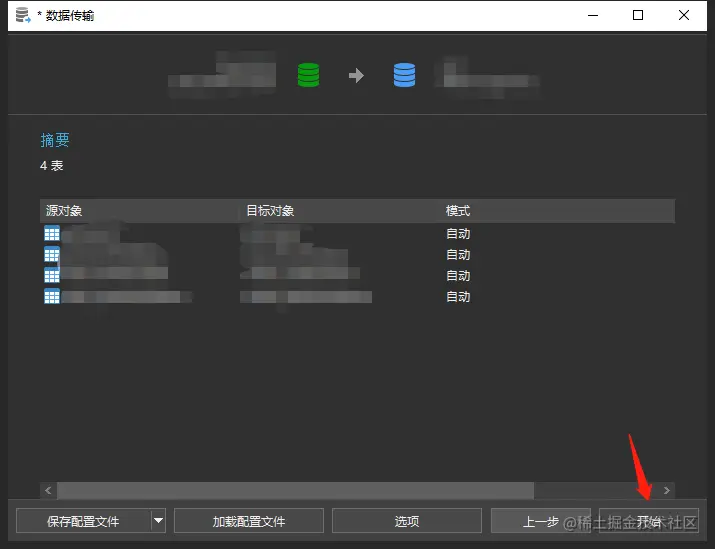This screenshot has width=715, height=549.
Task: Minimize the Data Transfer window
Action: point(593,15)
